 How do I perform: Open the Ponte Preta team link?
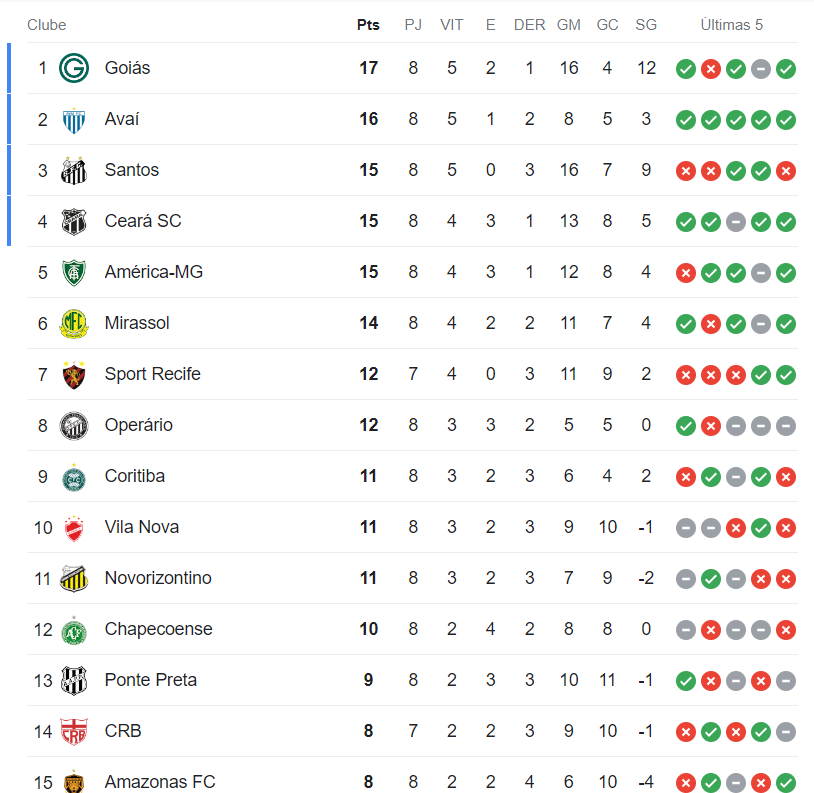coord(150,680)
